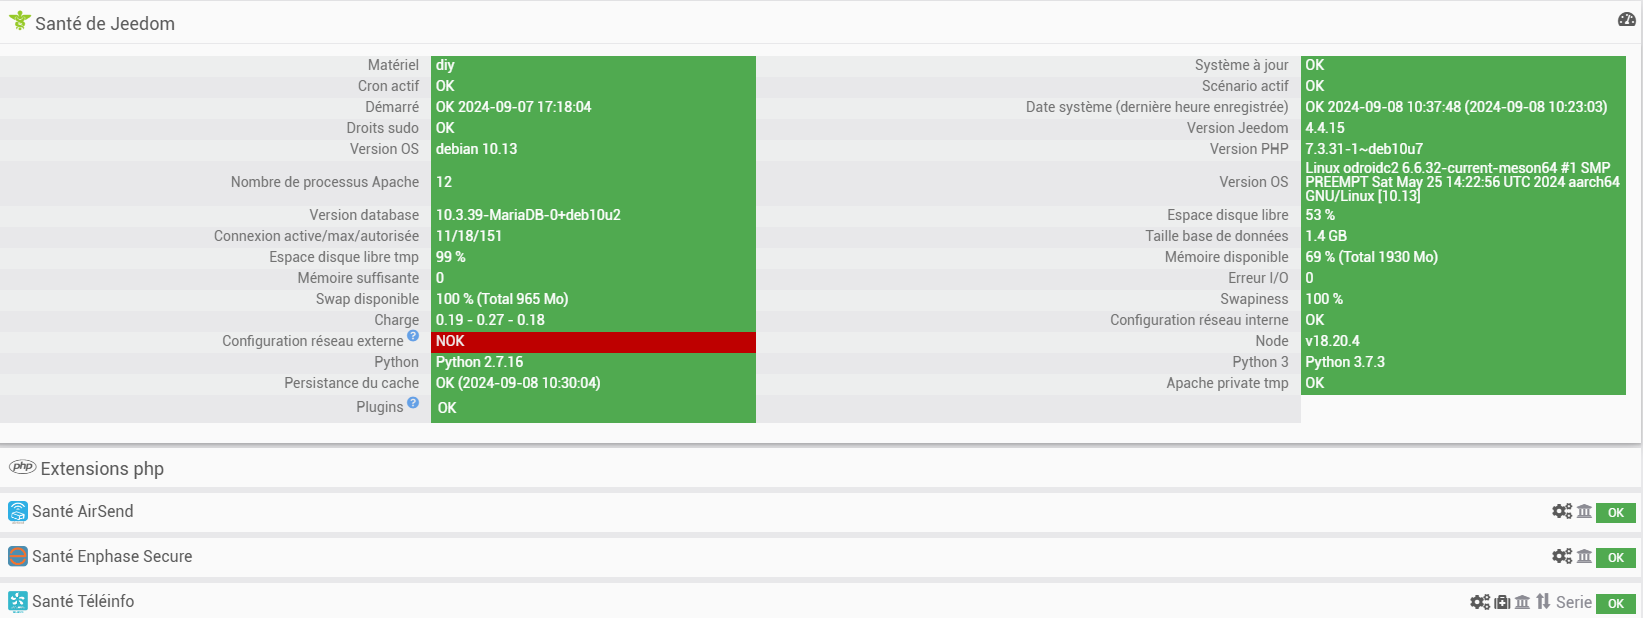Click the PHP version '7.3.31-1~deb10u7'

click(1364, 149)
